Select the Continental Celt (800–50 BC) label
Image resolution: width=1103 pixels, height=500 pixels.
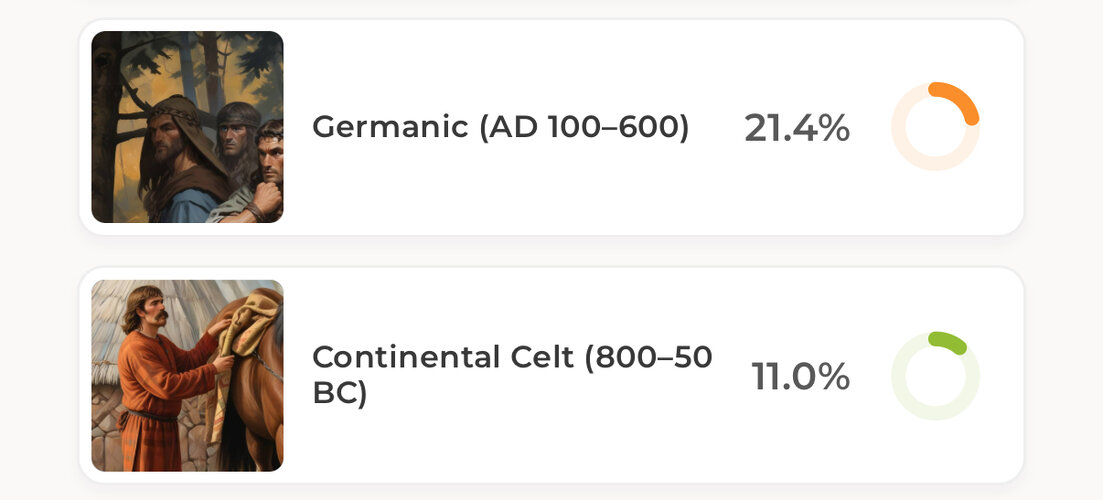click(512, 376)
